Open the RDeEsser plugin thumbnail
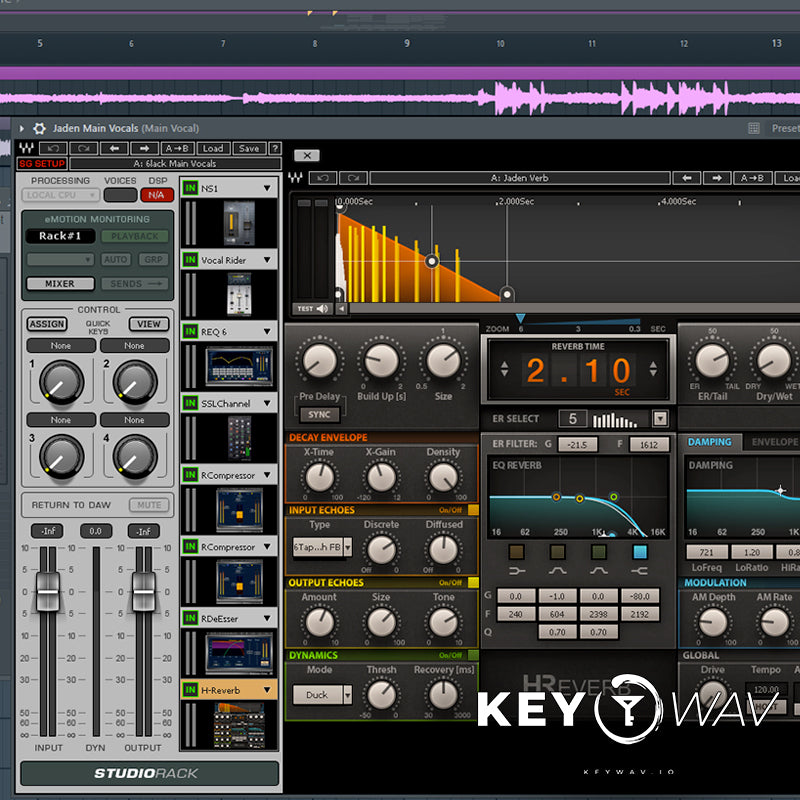Image resolution: width=800 pixels, height=800 pixels. click(239, 653)
